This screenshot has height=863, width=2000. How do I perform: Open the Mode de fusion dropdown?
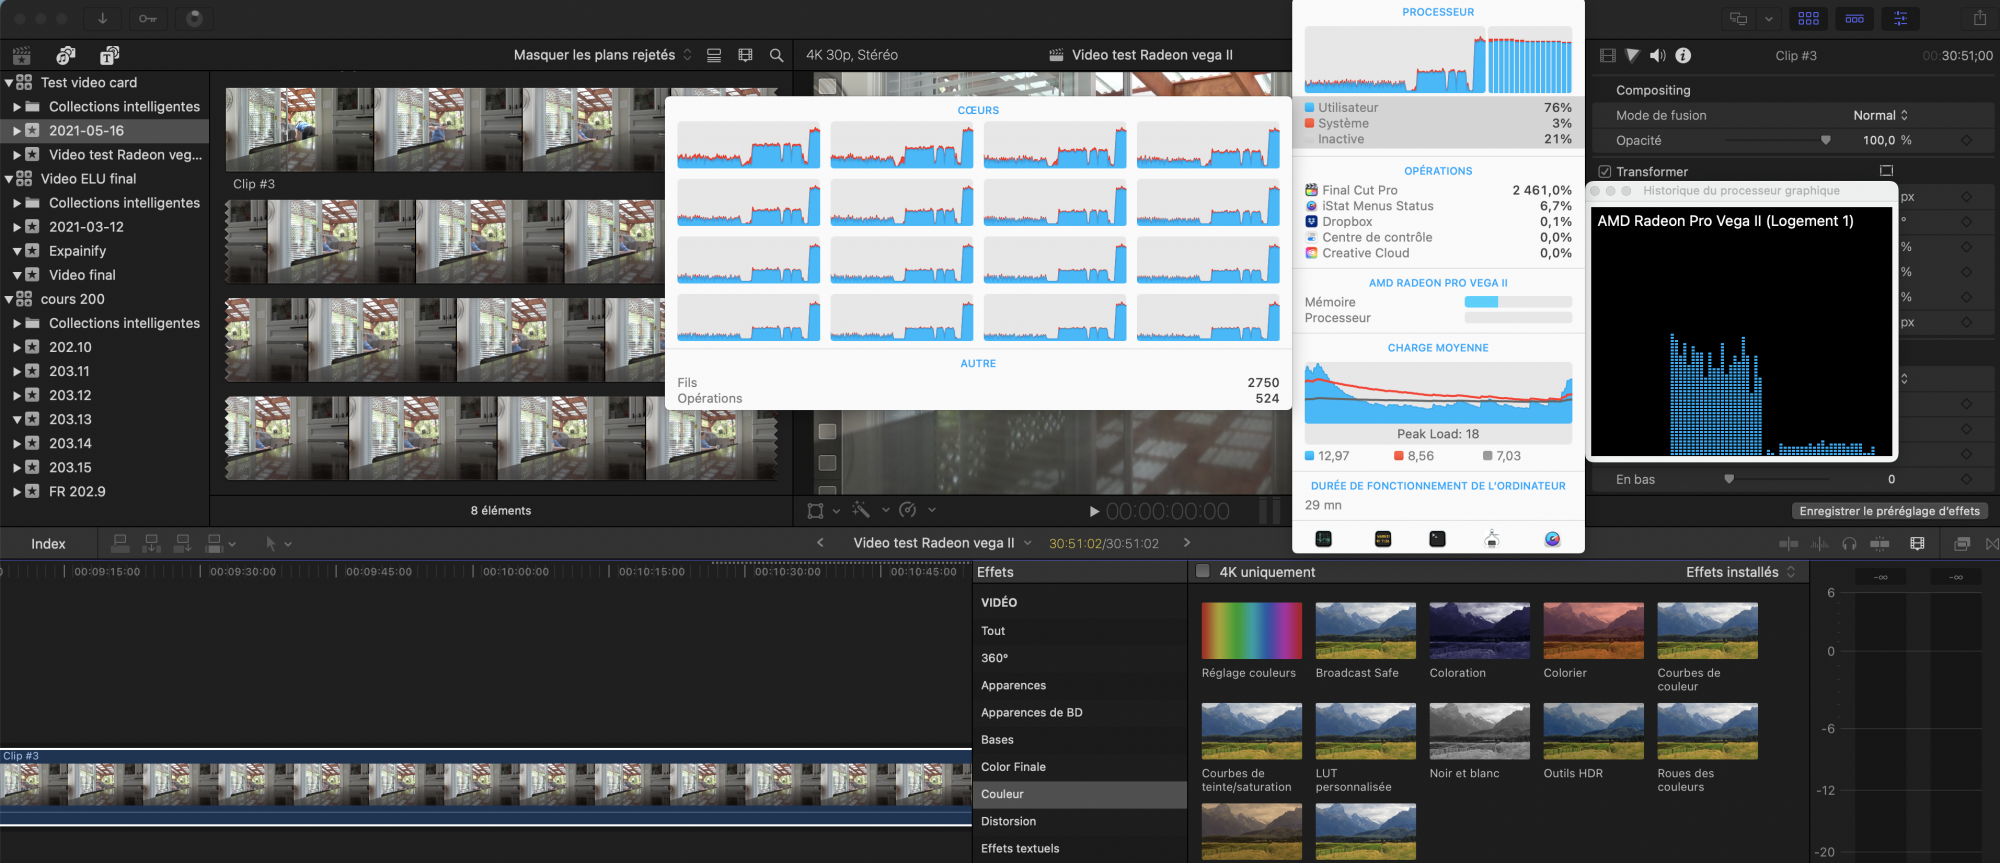pos(1880,115)
